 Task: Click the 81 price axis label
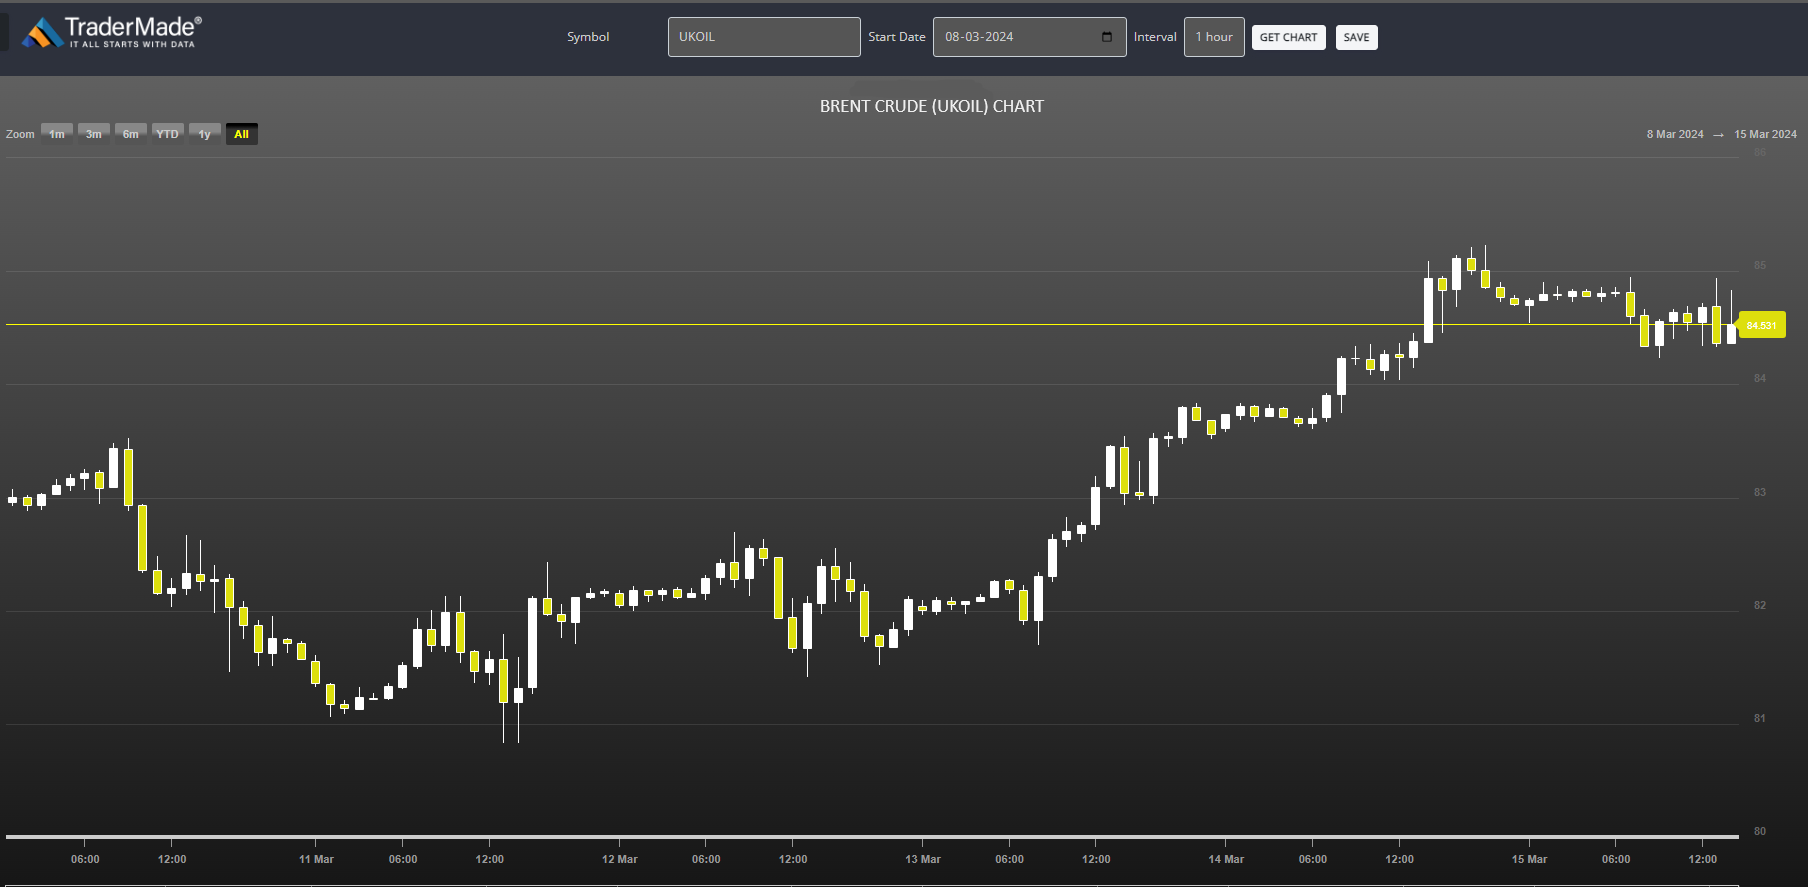pyautogui.click(x=1760, y=718)
